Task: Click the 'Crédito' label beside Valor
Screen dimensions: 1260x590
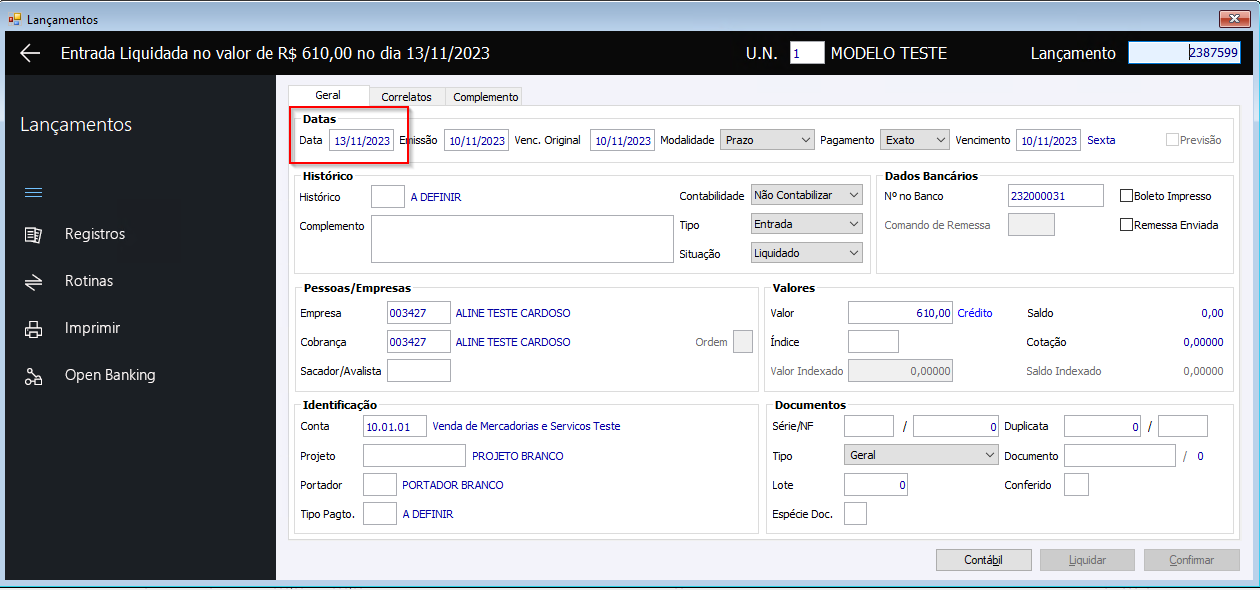Action: 975,313
